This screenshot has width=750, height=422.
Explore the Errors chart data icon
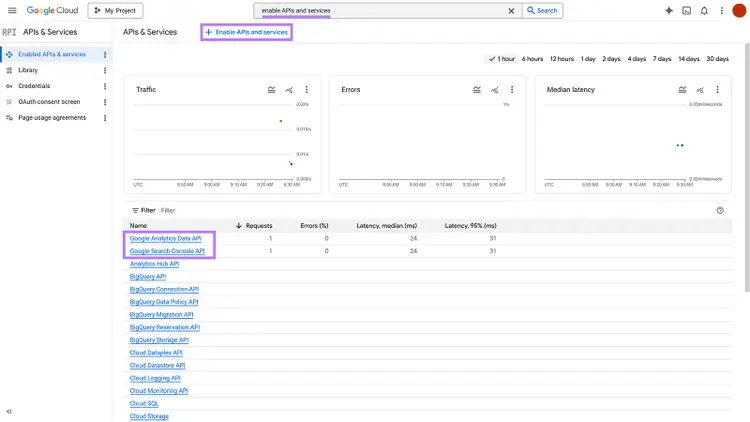(495, 89)
